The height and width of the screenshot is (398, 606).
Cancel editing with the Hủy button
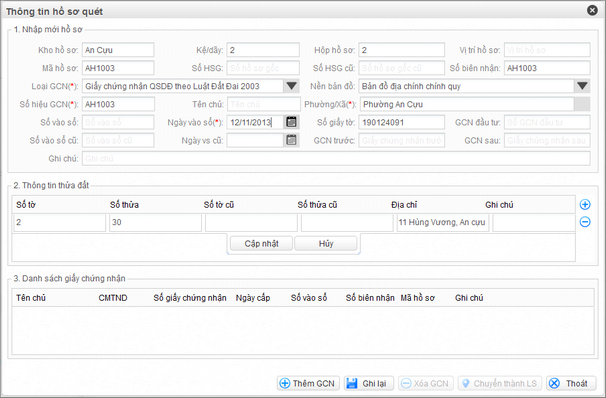(x=326, y=243)
